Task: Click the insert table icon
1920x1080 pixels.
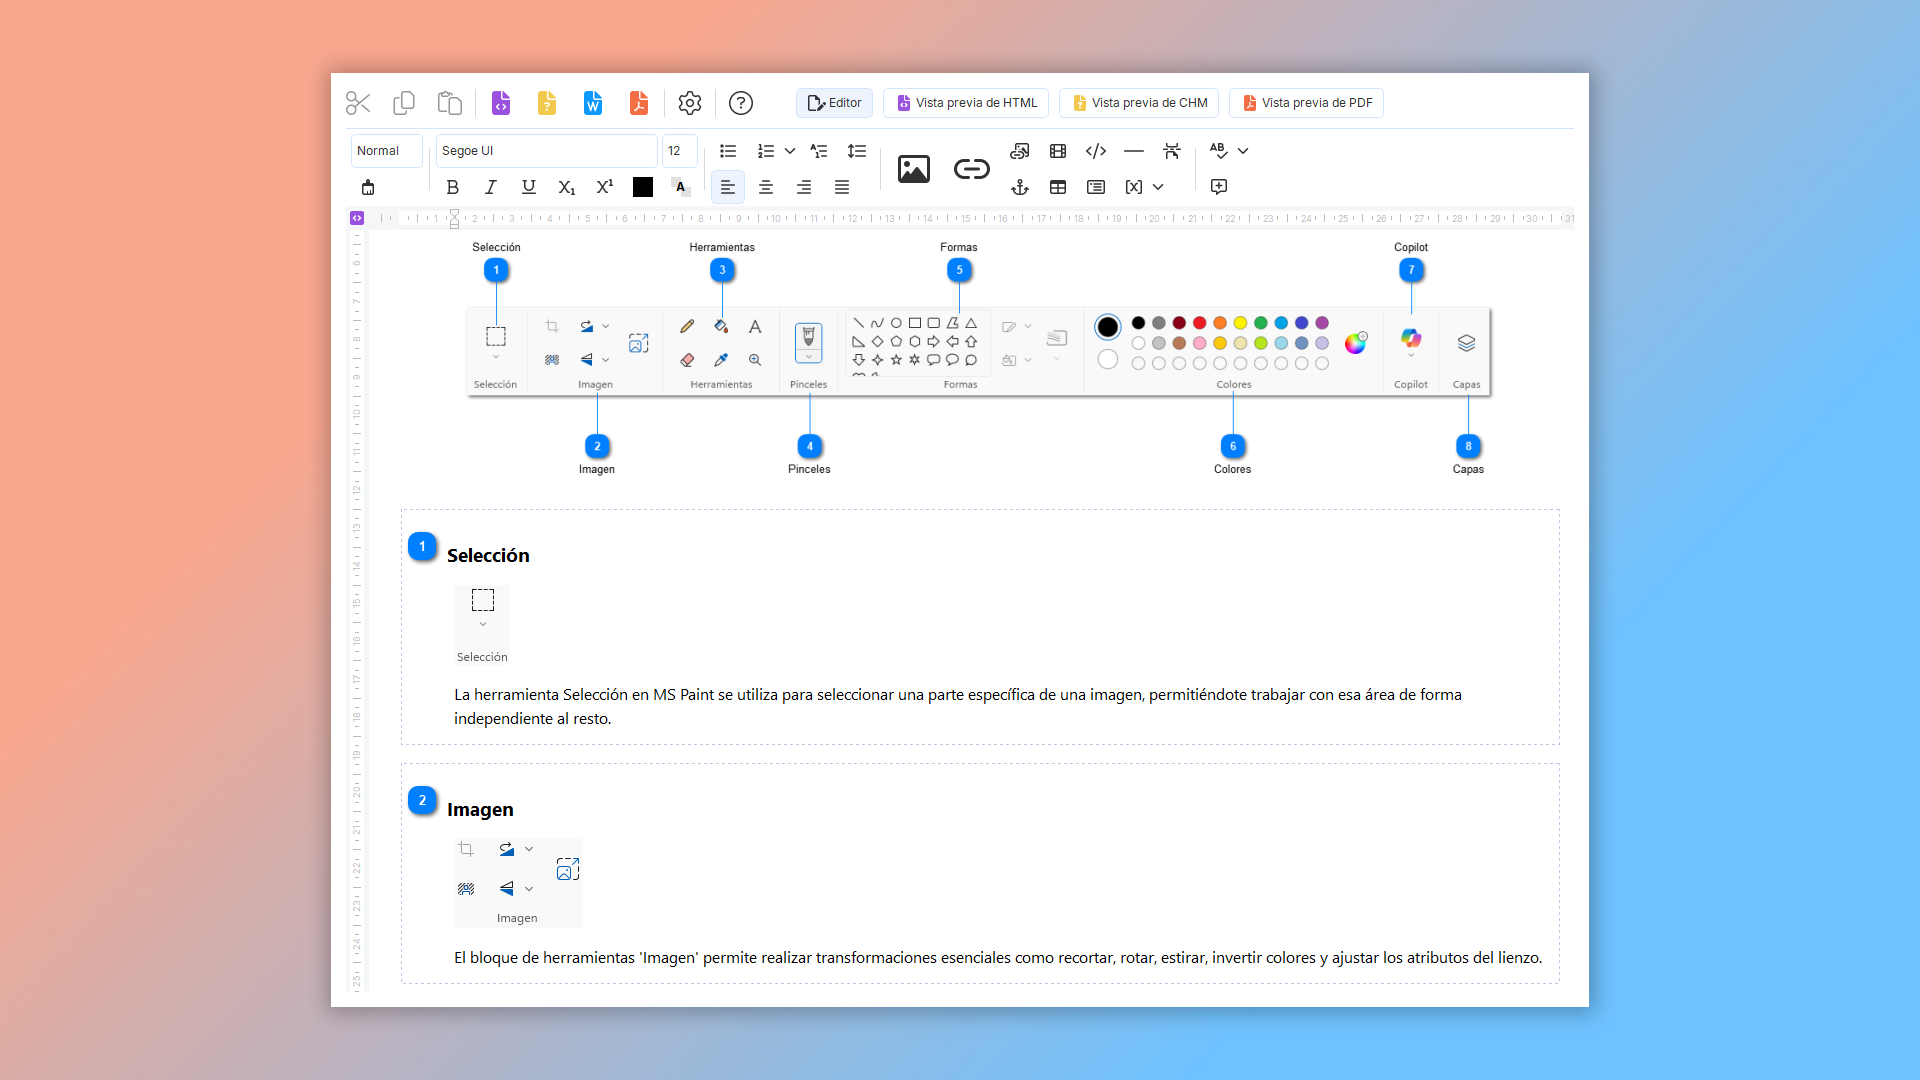Action: click(1058, 187)
